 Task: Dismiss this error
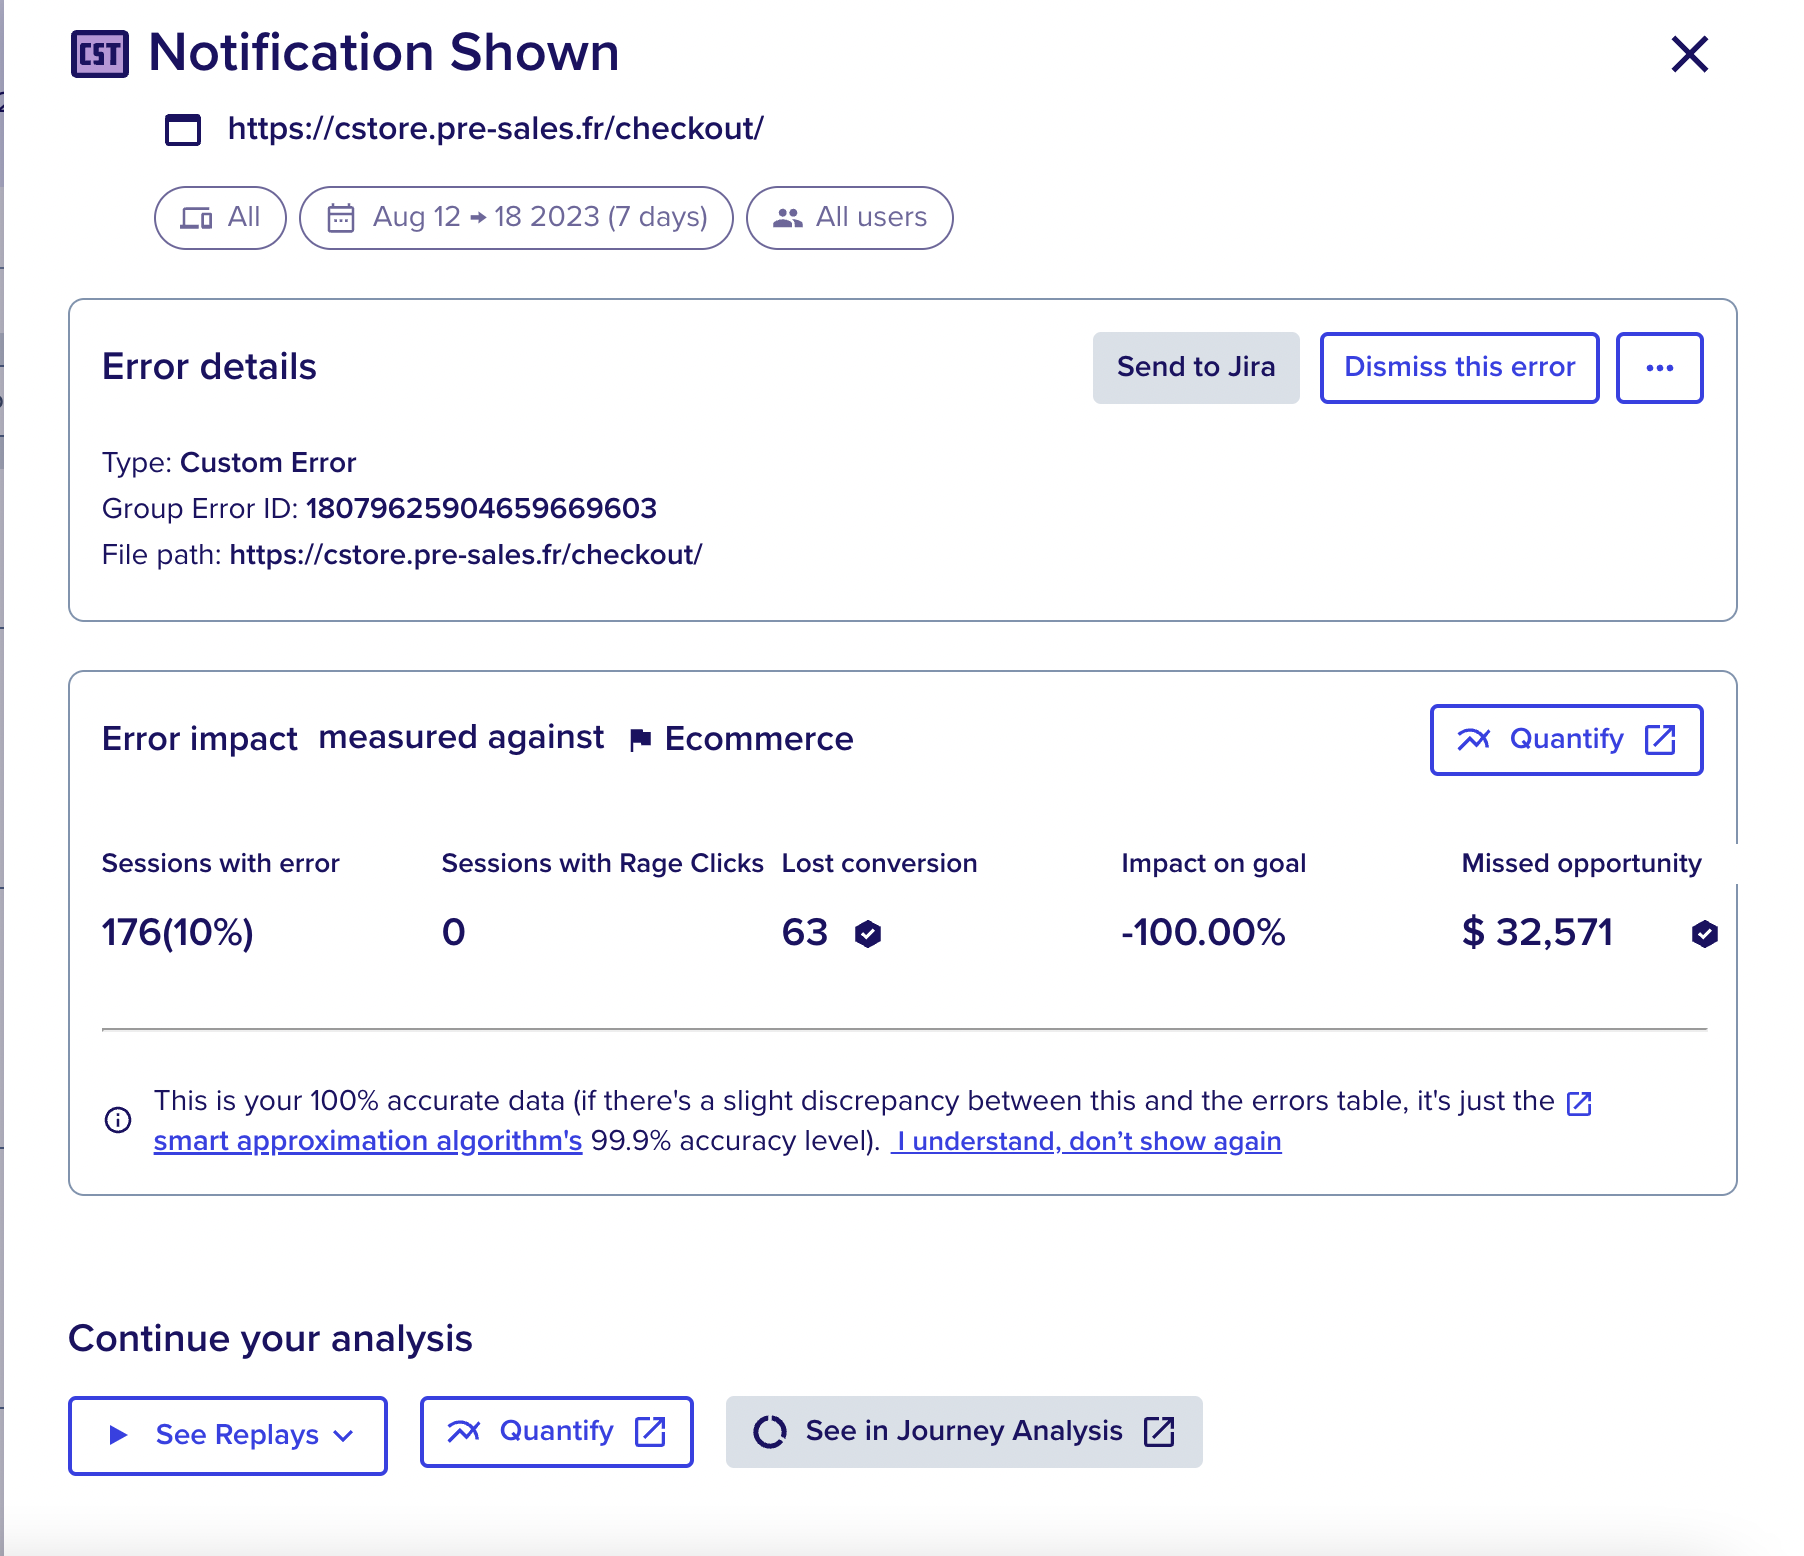pyautogui.click(x=1458, y=367)
